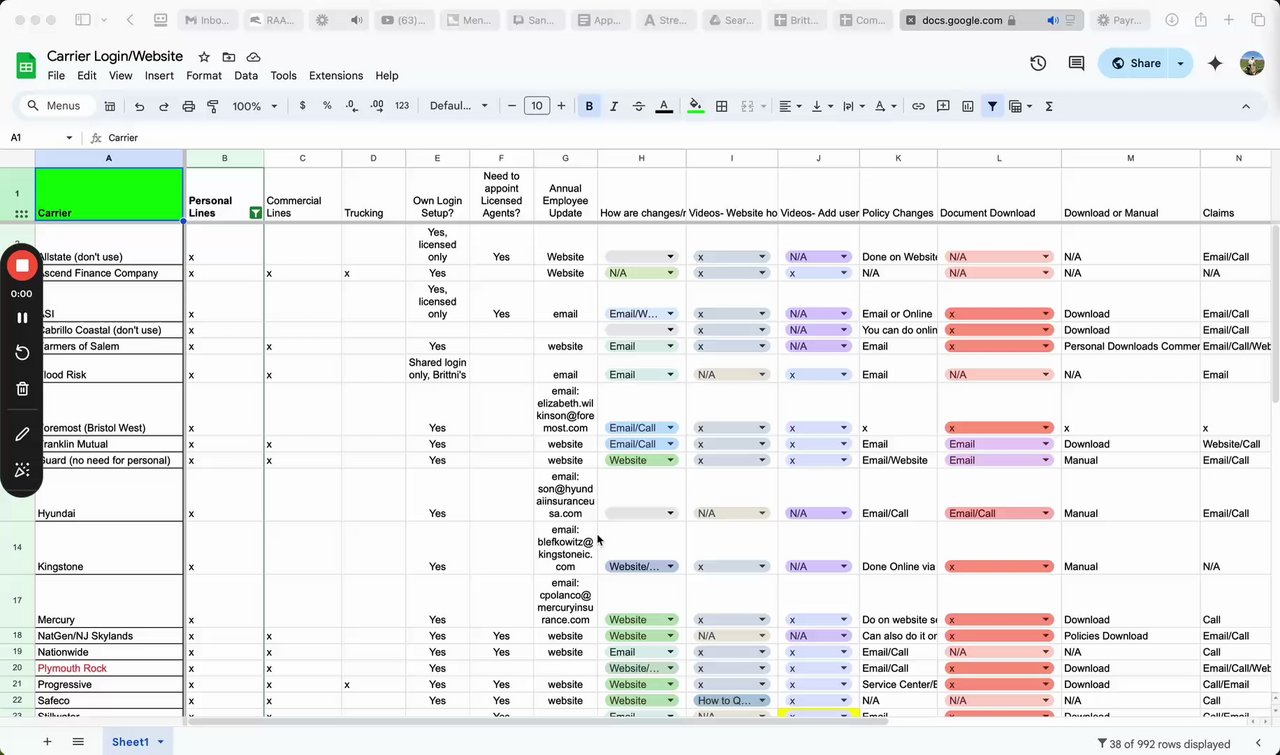The width and height of the screenshot is (1280, 755).
Task: Toggle the filter funnel in toolbar
Action: click(x=992, y=106)
